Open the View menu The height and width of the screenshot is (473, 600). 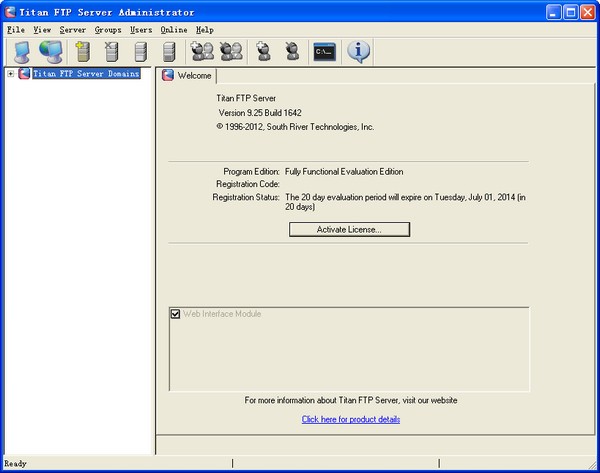(x=42, y=30)
